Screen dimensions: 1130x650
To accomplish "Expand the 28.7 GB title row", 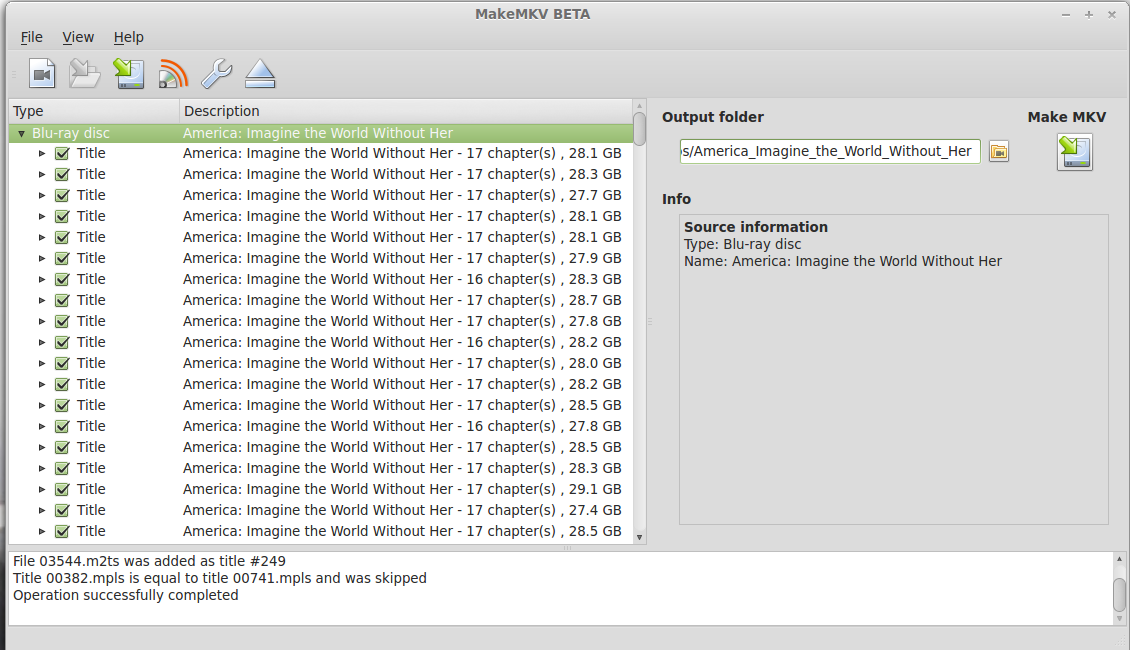I will point(42,300).
